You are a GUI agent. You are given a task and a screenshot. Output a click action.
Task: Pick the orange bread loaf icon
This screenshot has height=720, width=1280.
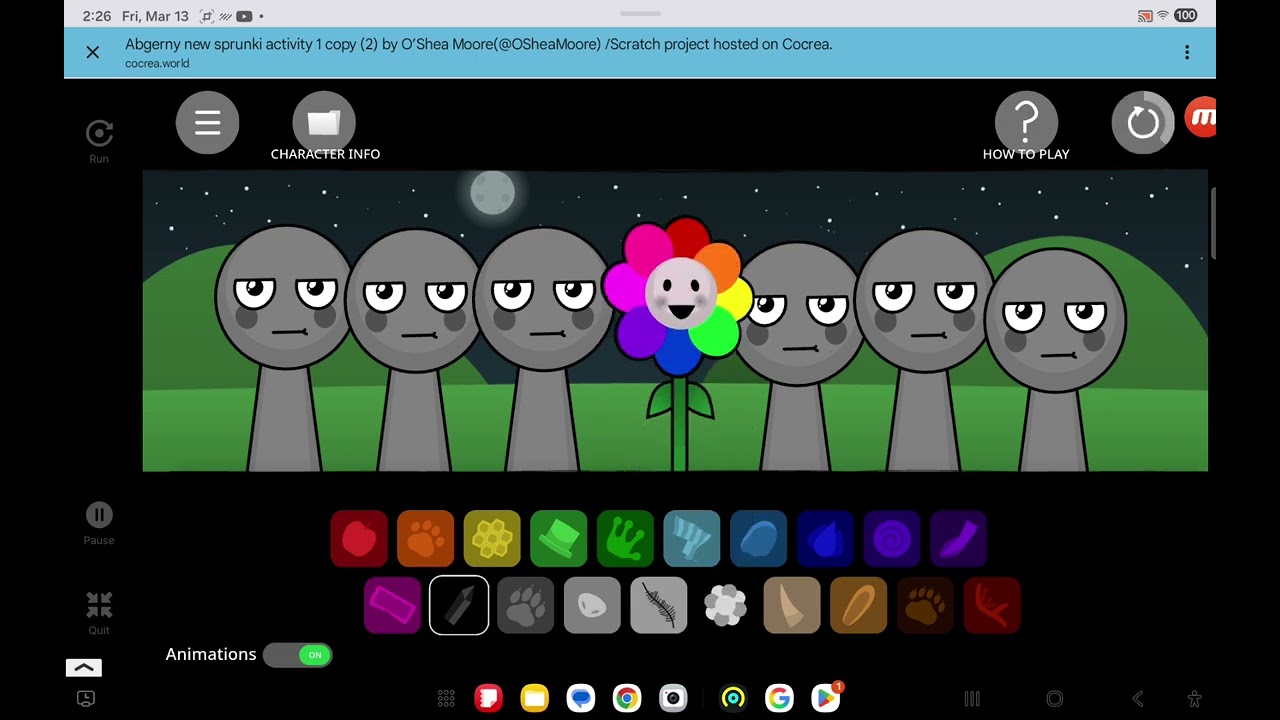click(x=858, y=605)
